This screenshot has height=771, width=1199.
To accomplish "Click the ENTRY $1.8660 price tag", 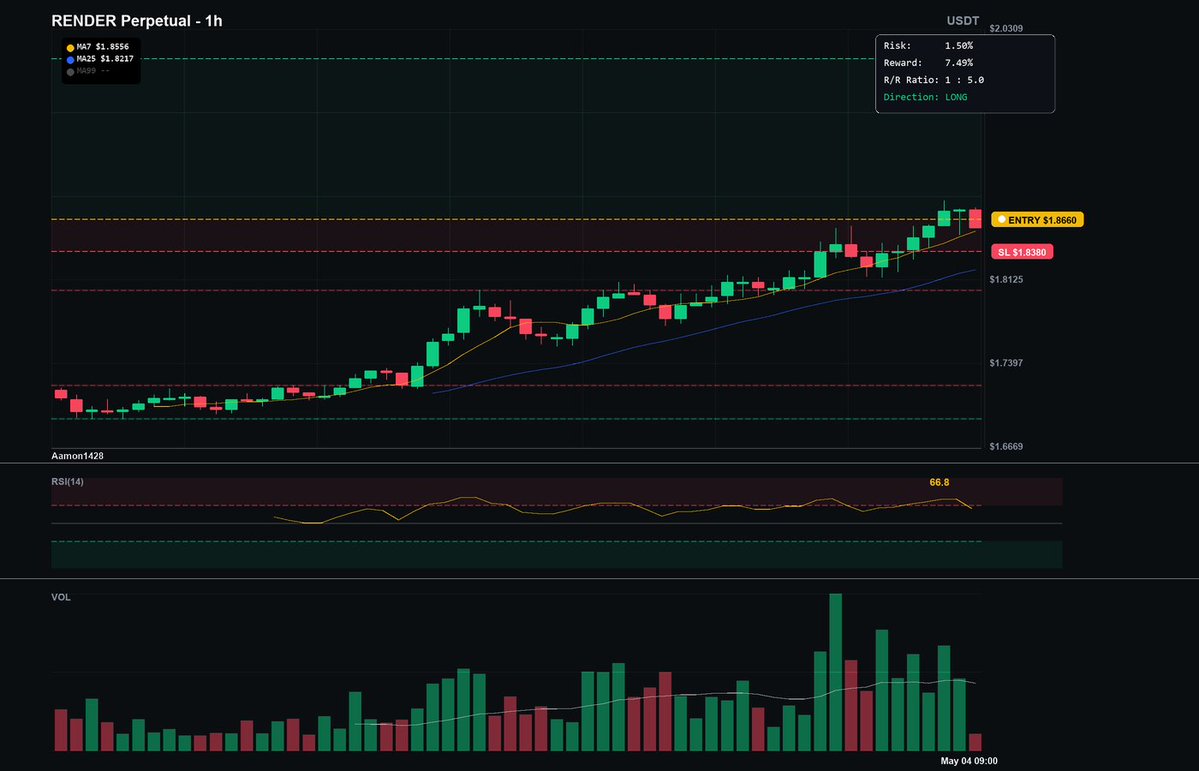I will pyautogui.click(x=1037, y=220).
